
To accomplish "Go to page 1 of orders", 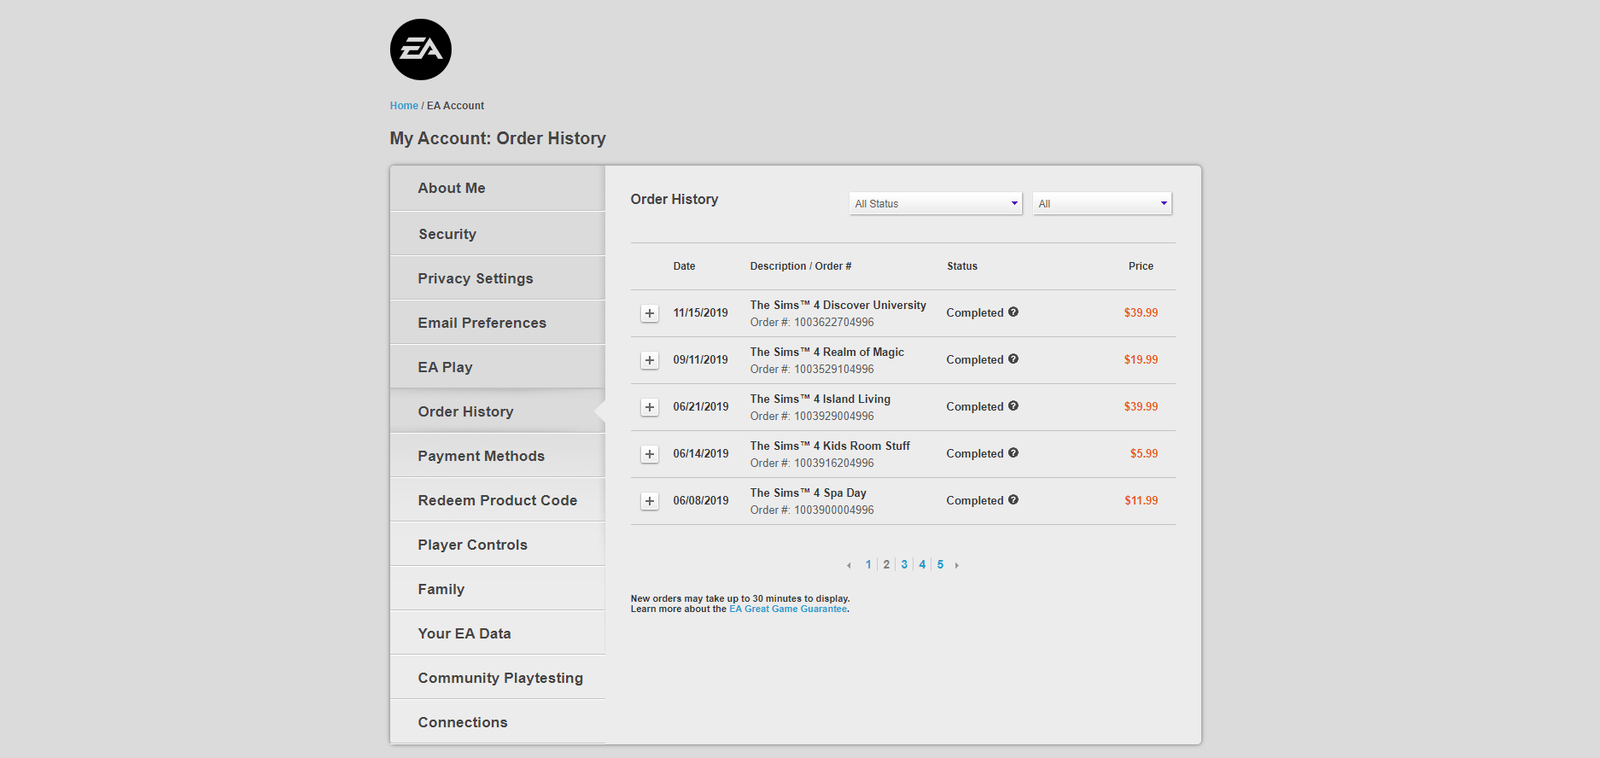I will point(868,565).
